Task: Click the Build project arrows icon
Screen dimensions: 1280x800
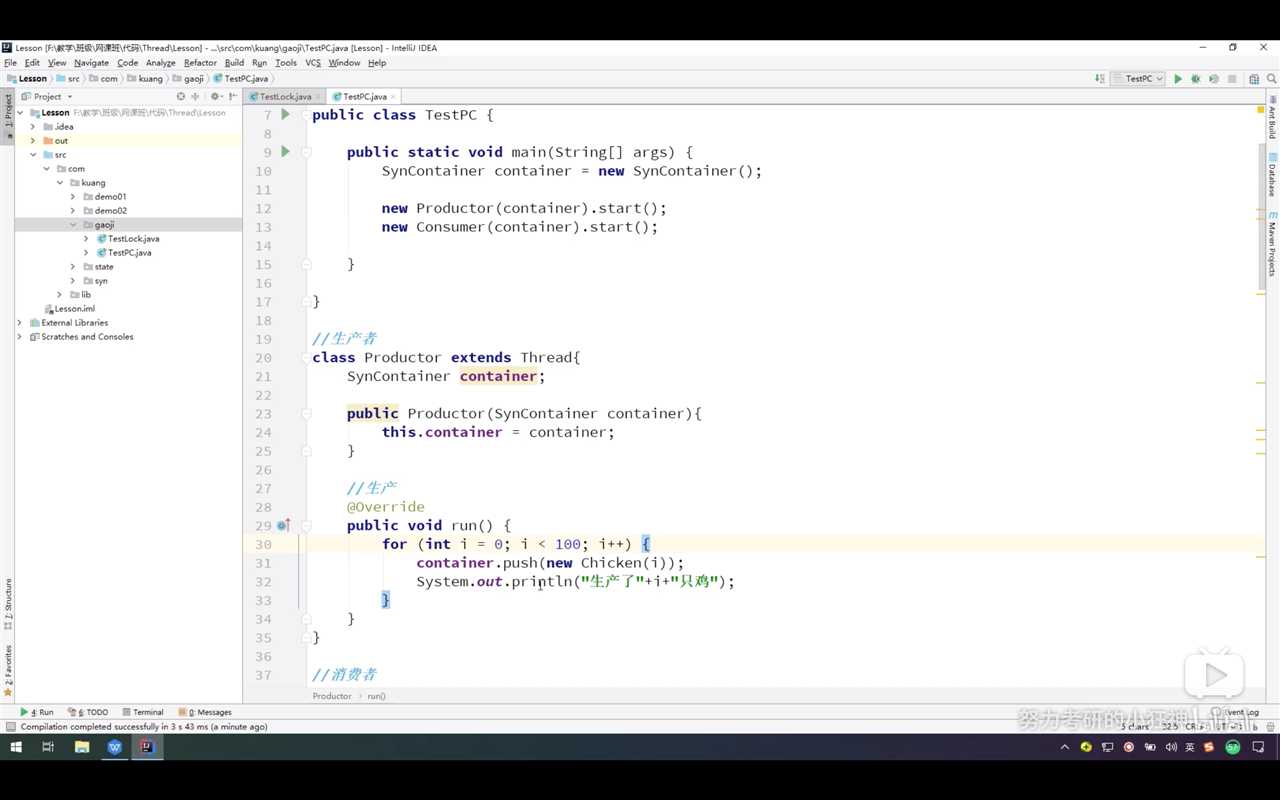Action: [x=1100, y=78]
